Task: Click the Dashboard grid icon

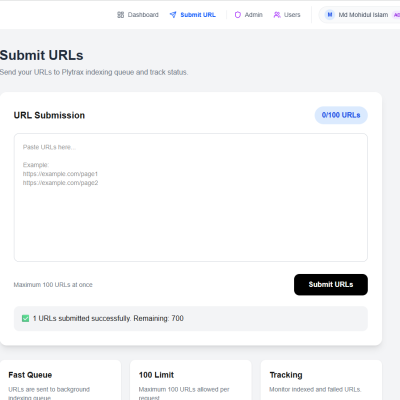Action: [x=120, y=15]
